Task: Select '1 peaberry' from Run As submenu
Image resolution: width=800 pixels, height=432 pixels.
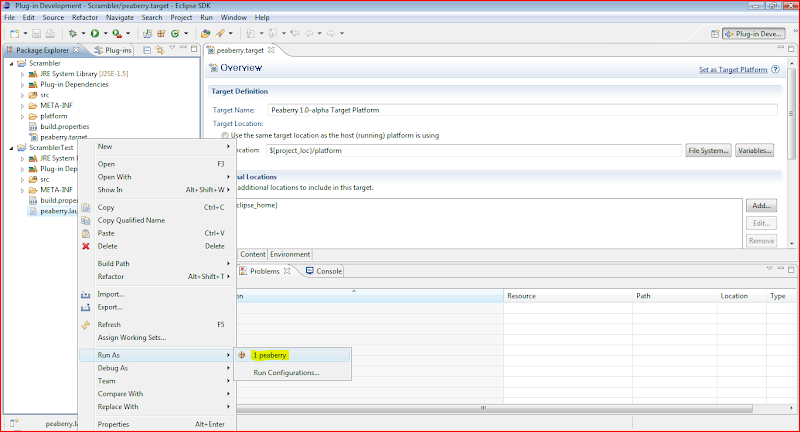Action: point(292,355)
